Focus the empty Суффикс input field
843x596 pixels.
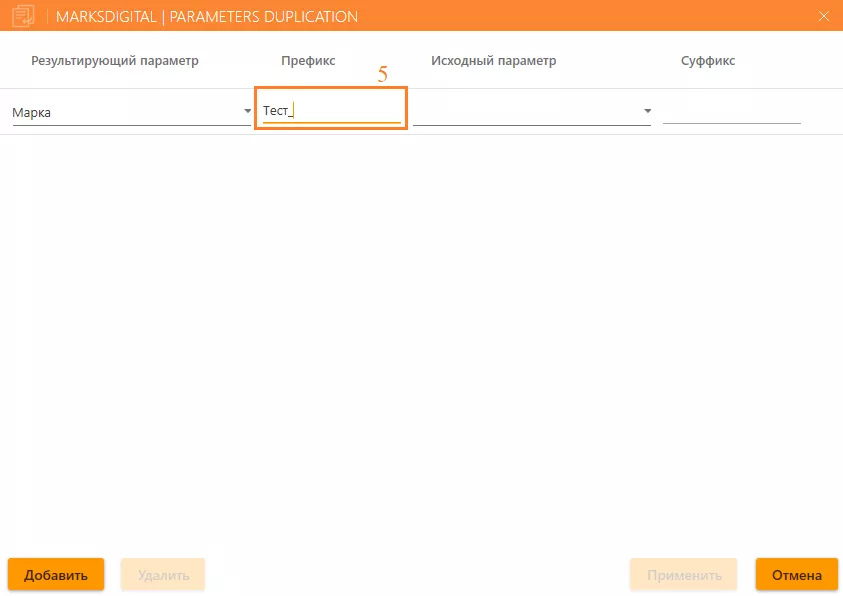pos(731,112)
